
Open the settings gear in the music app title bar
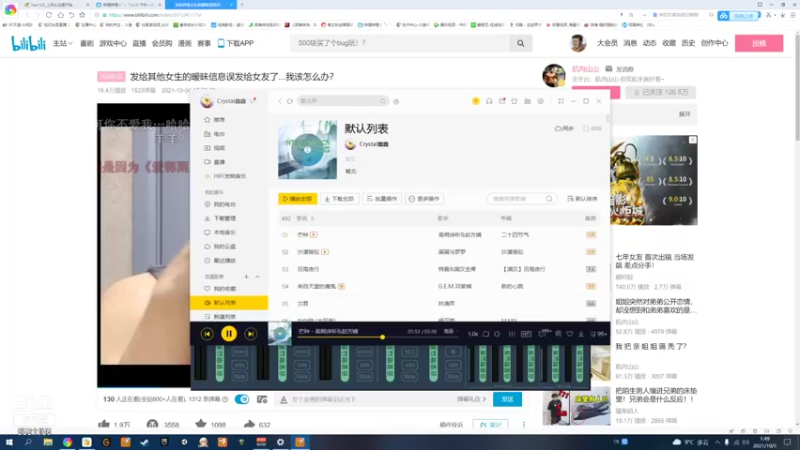(x=541, y=101)
